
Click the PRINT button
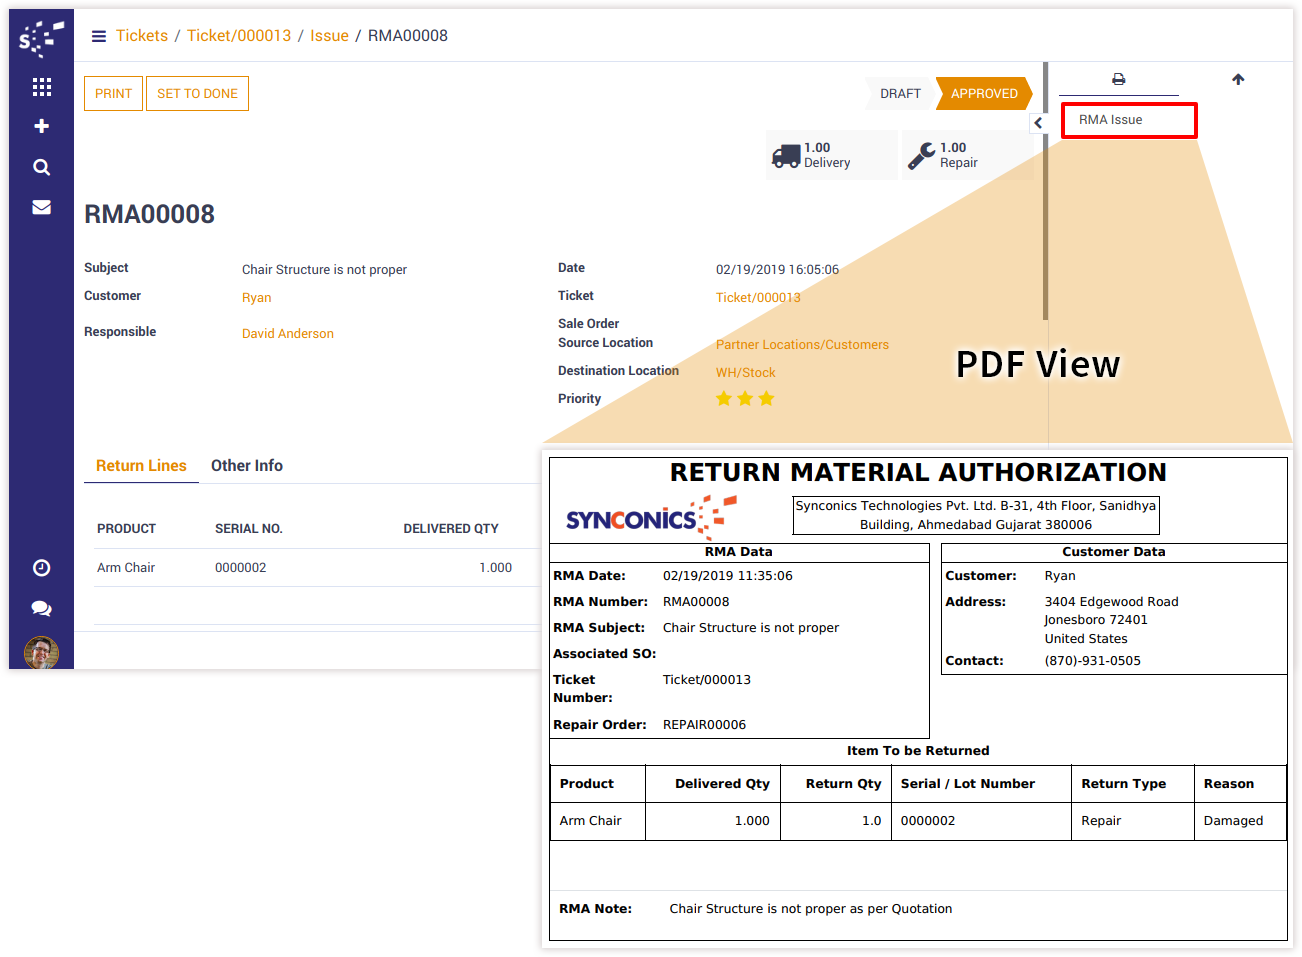[x=113, y=94]
